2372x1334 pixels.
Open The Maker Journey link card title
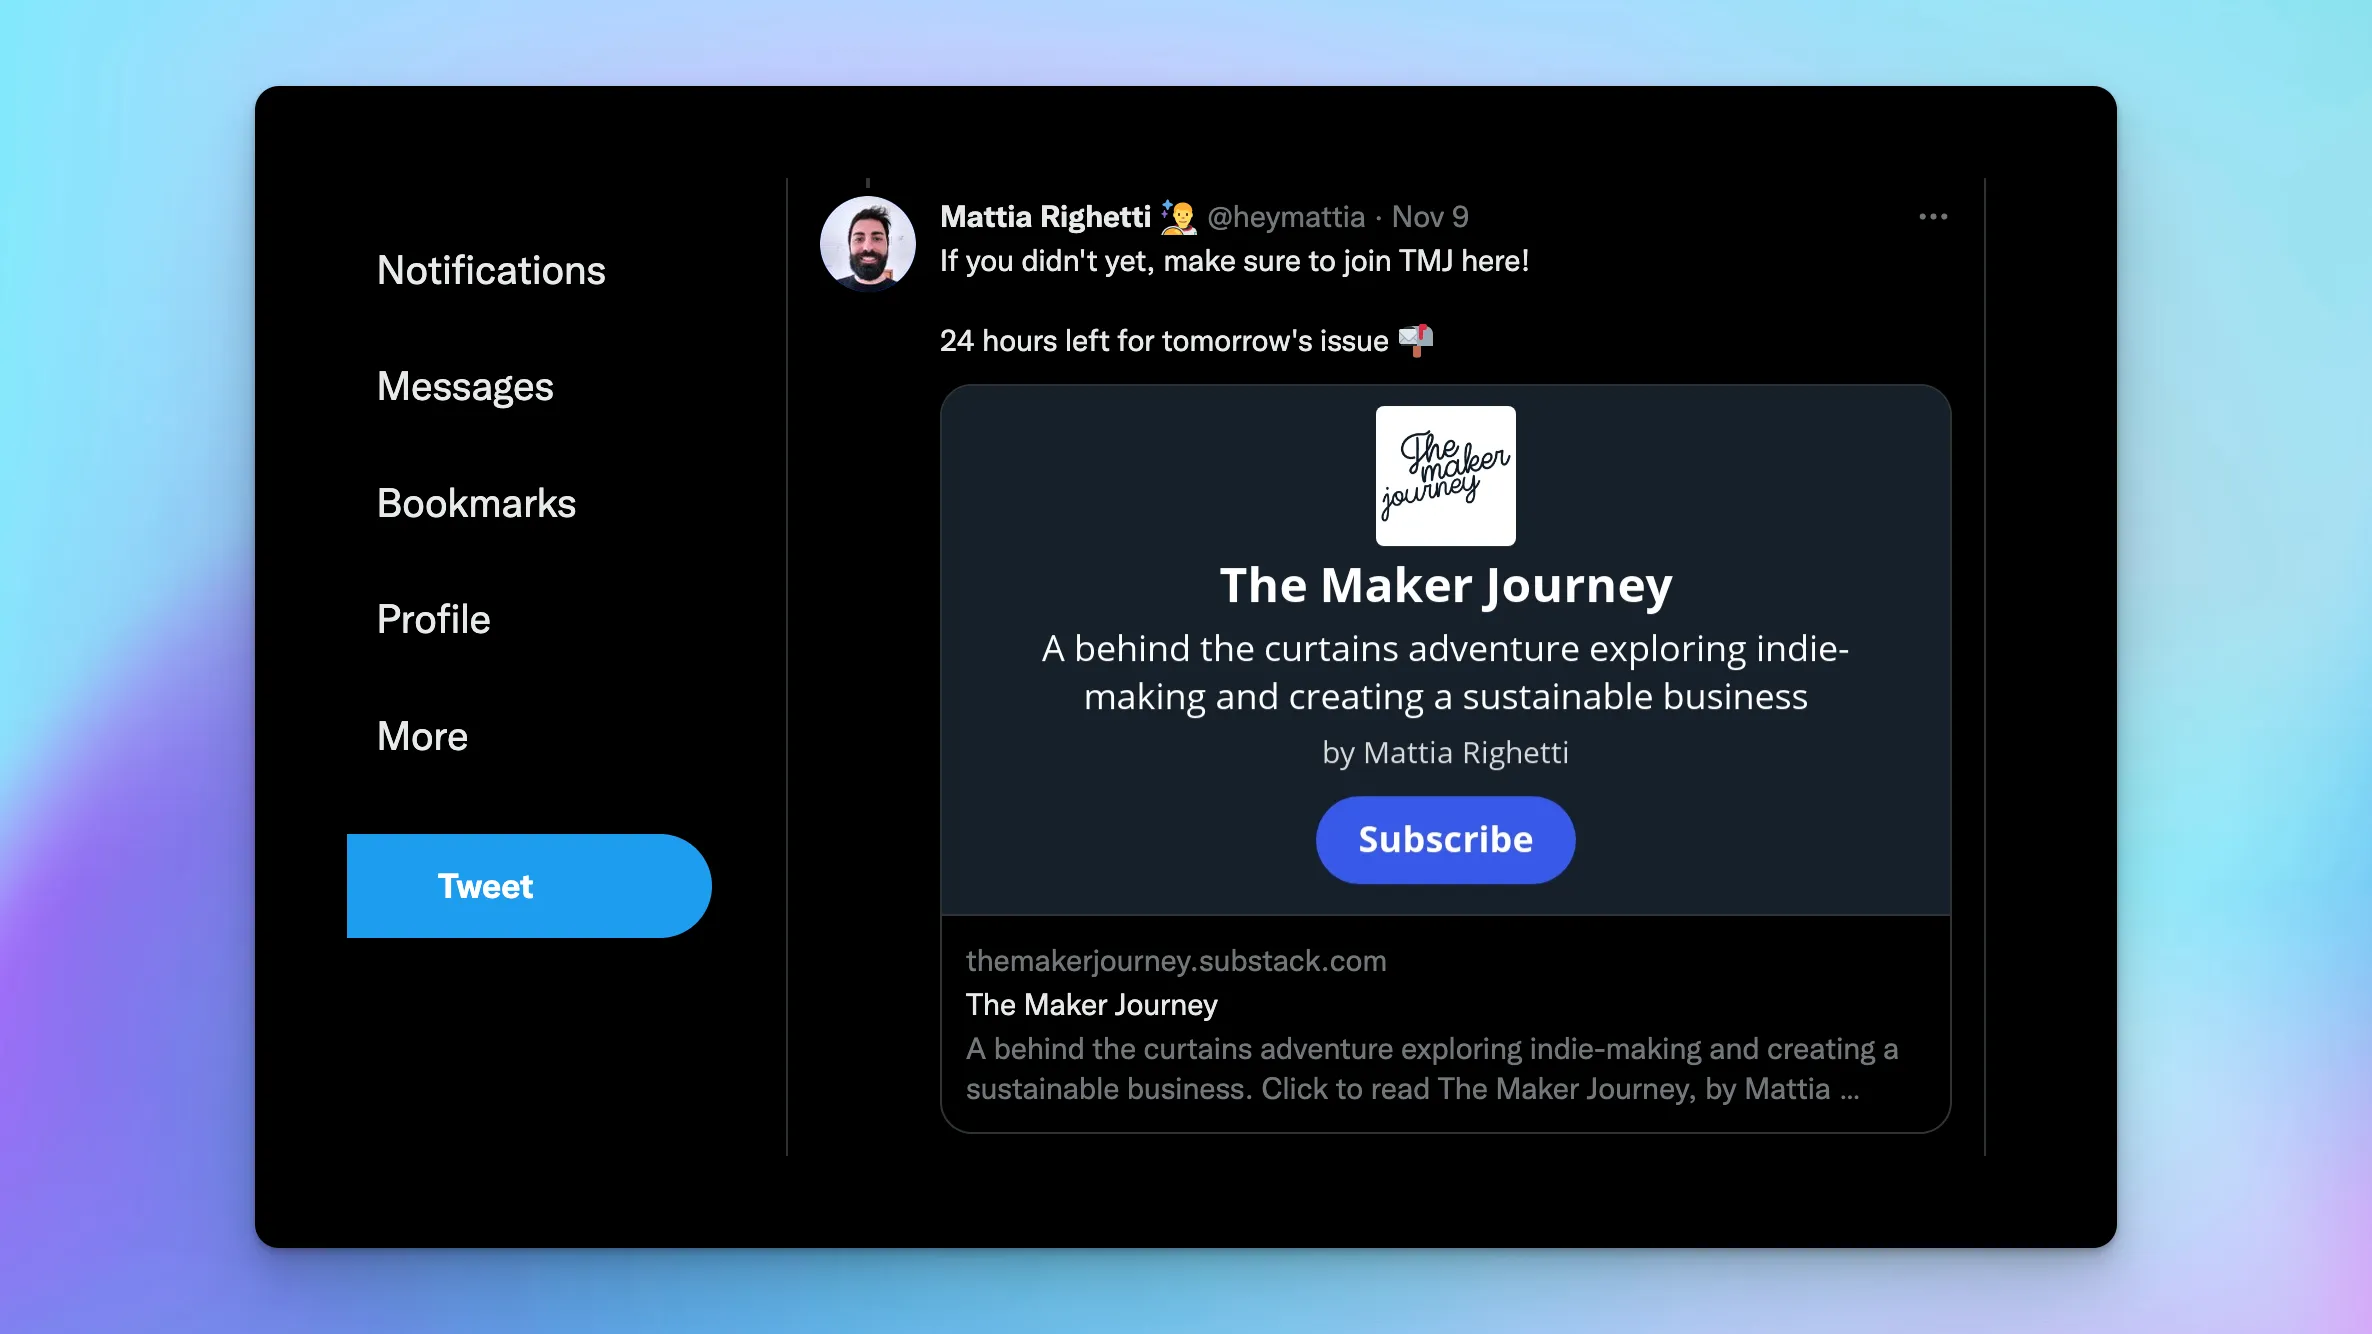[x=1092, y=1005]
